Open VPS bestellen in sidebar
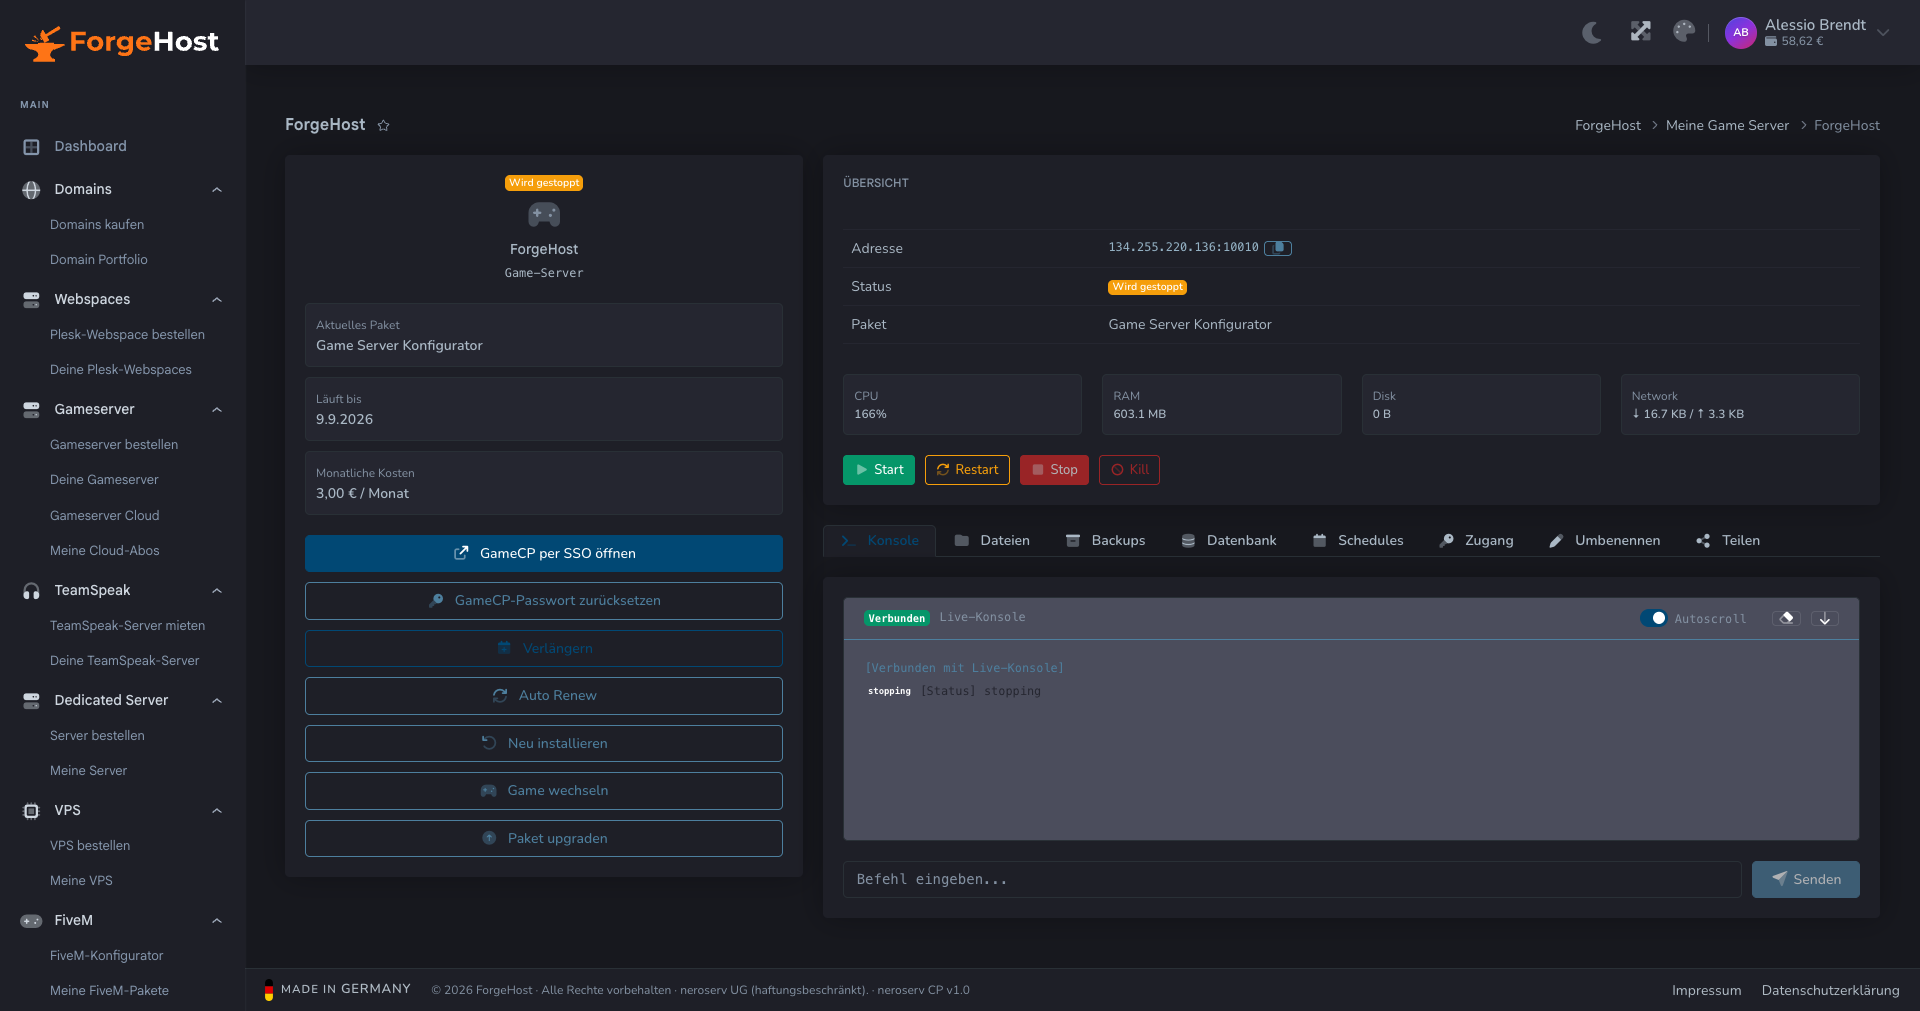This screenshot has width=1920, height=1011. point(90,846)
